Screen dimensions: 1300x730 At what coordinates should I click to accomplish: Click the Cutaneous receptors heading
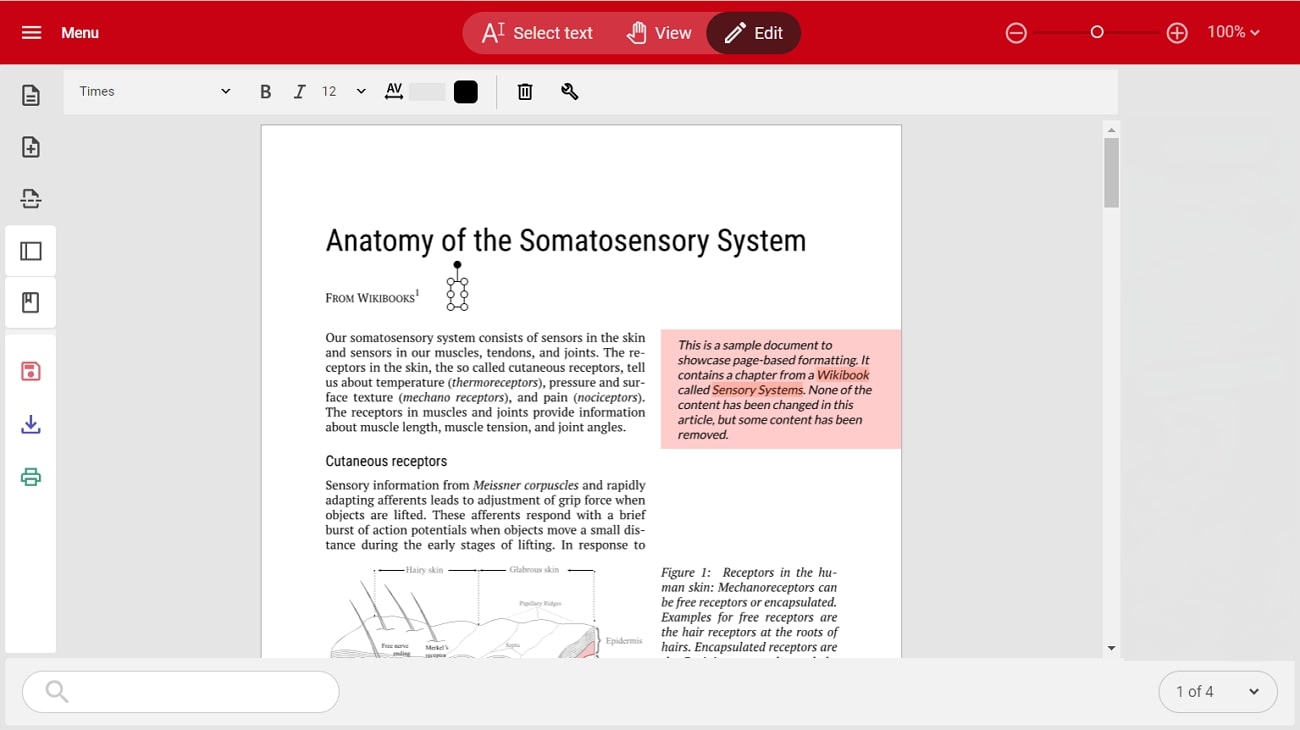386,461
